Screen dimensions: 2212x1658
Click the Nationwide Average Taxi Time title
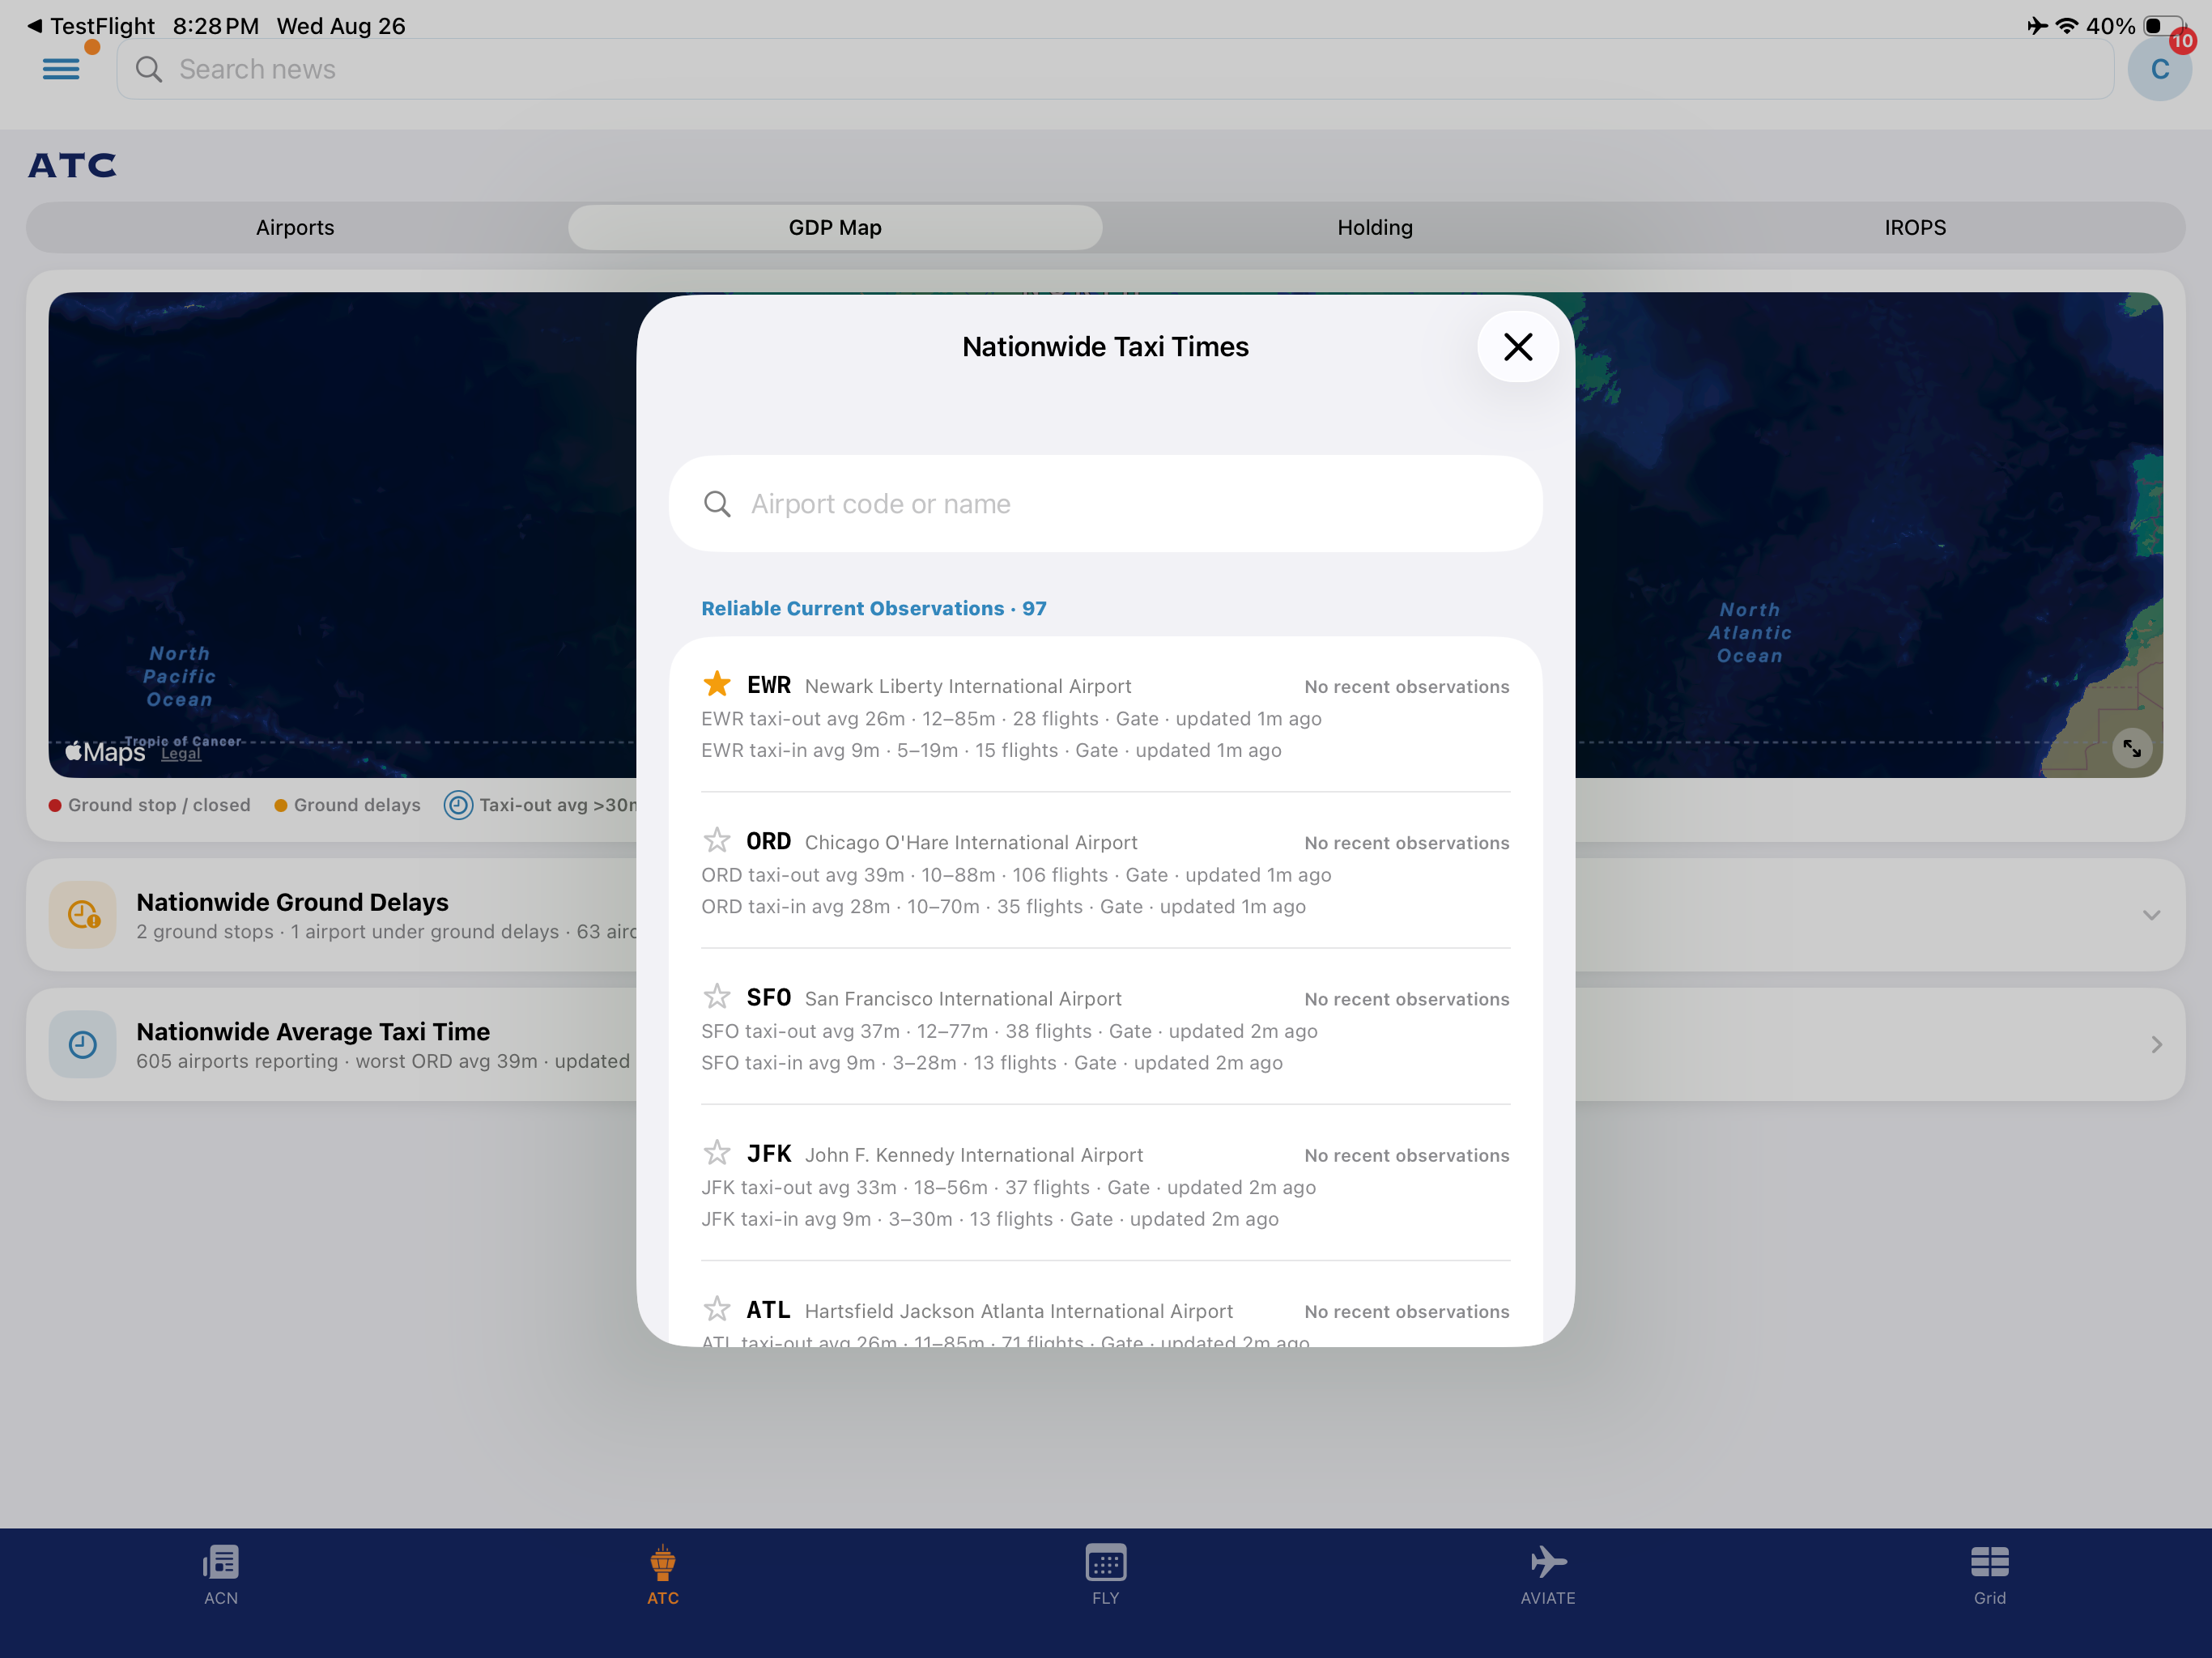[313, 1031]
